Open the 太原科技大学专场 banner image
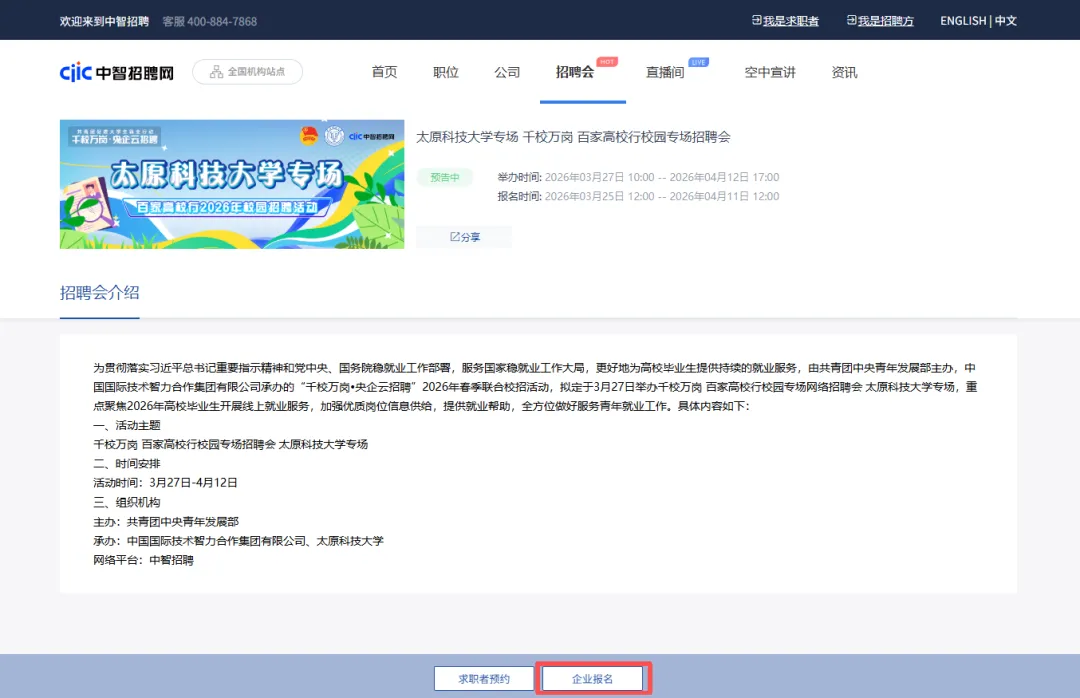Image resolution: width=1080 pixels, height=698 pixels. [x=232, y=184]
